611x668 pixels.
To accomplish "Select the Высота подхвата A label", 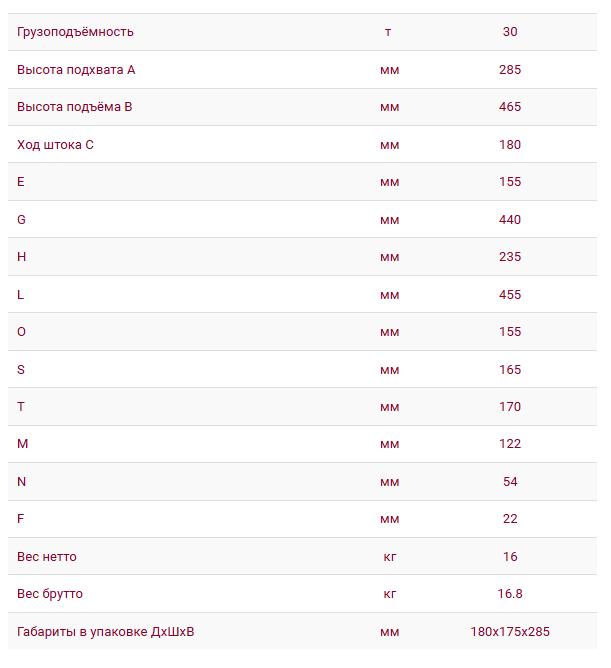I will [x=76, y=70].
